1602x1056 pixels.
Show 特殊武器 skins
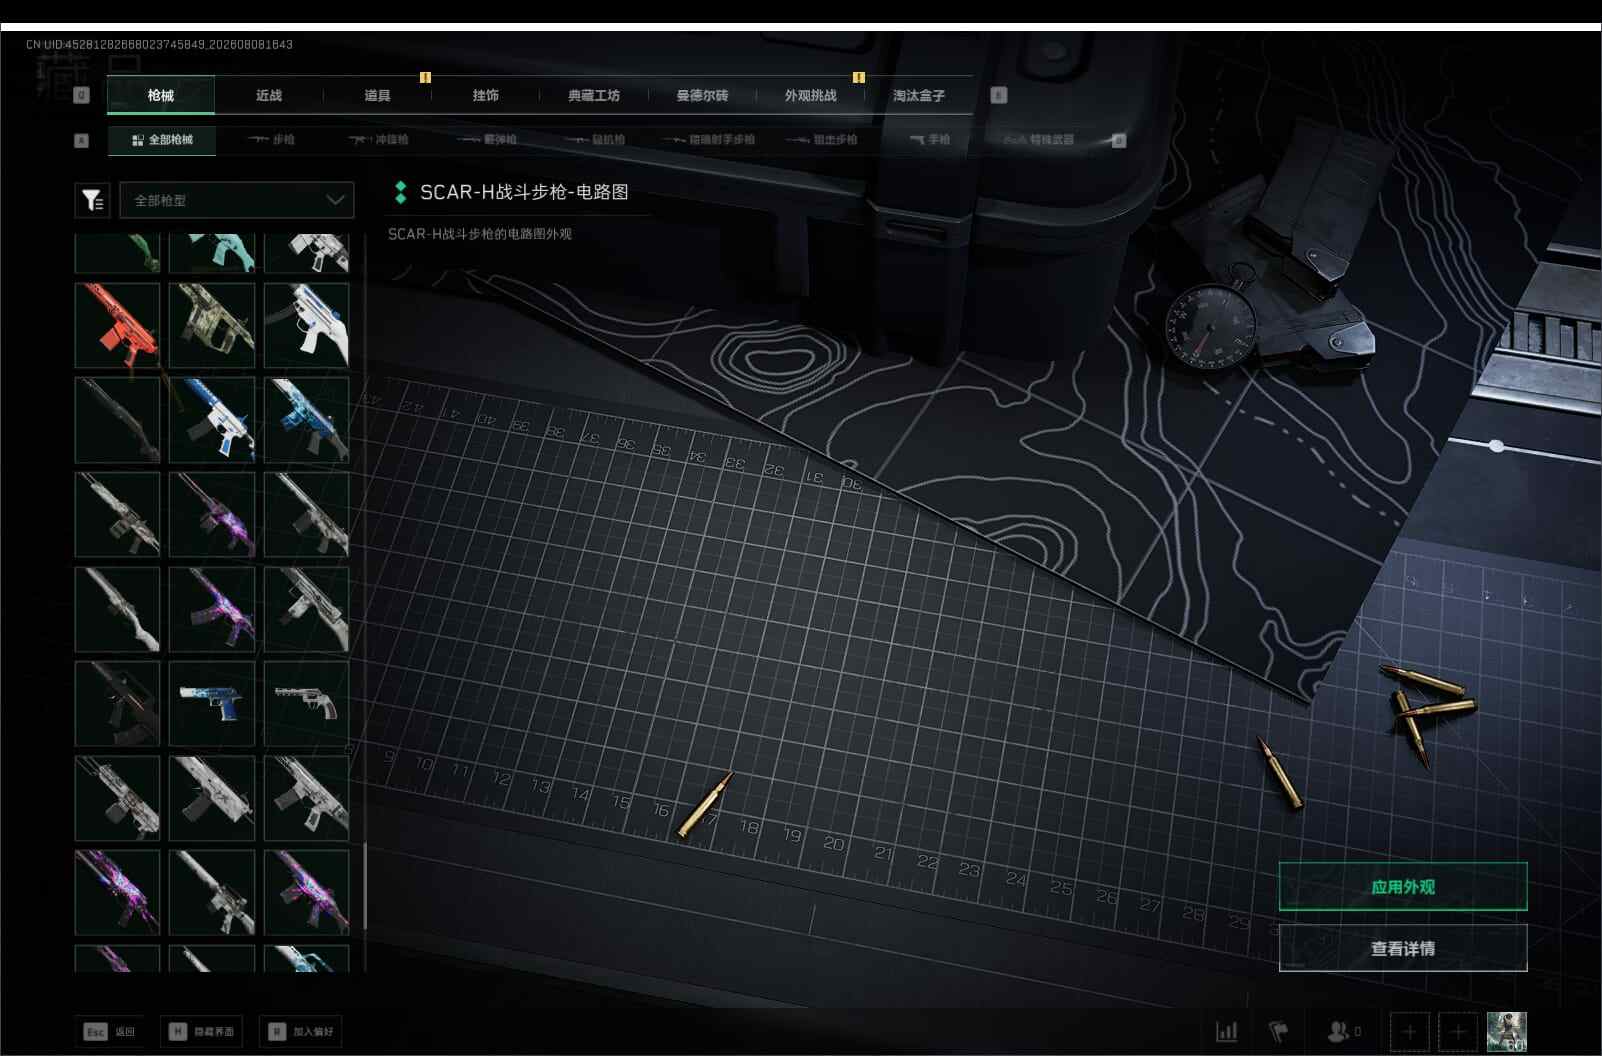point(1040,140)
